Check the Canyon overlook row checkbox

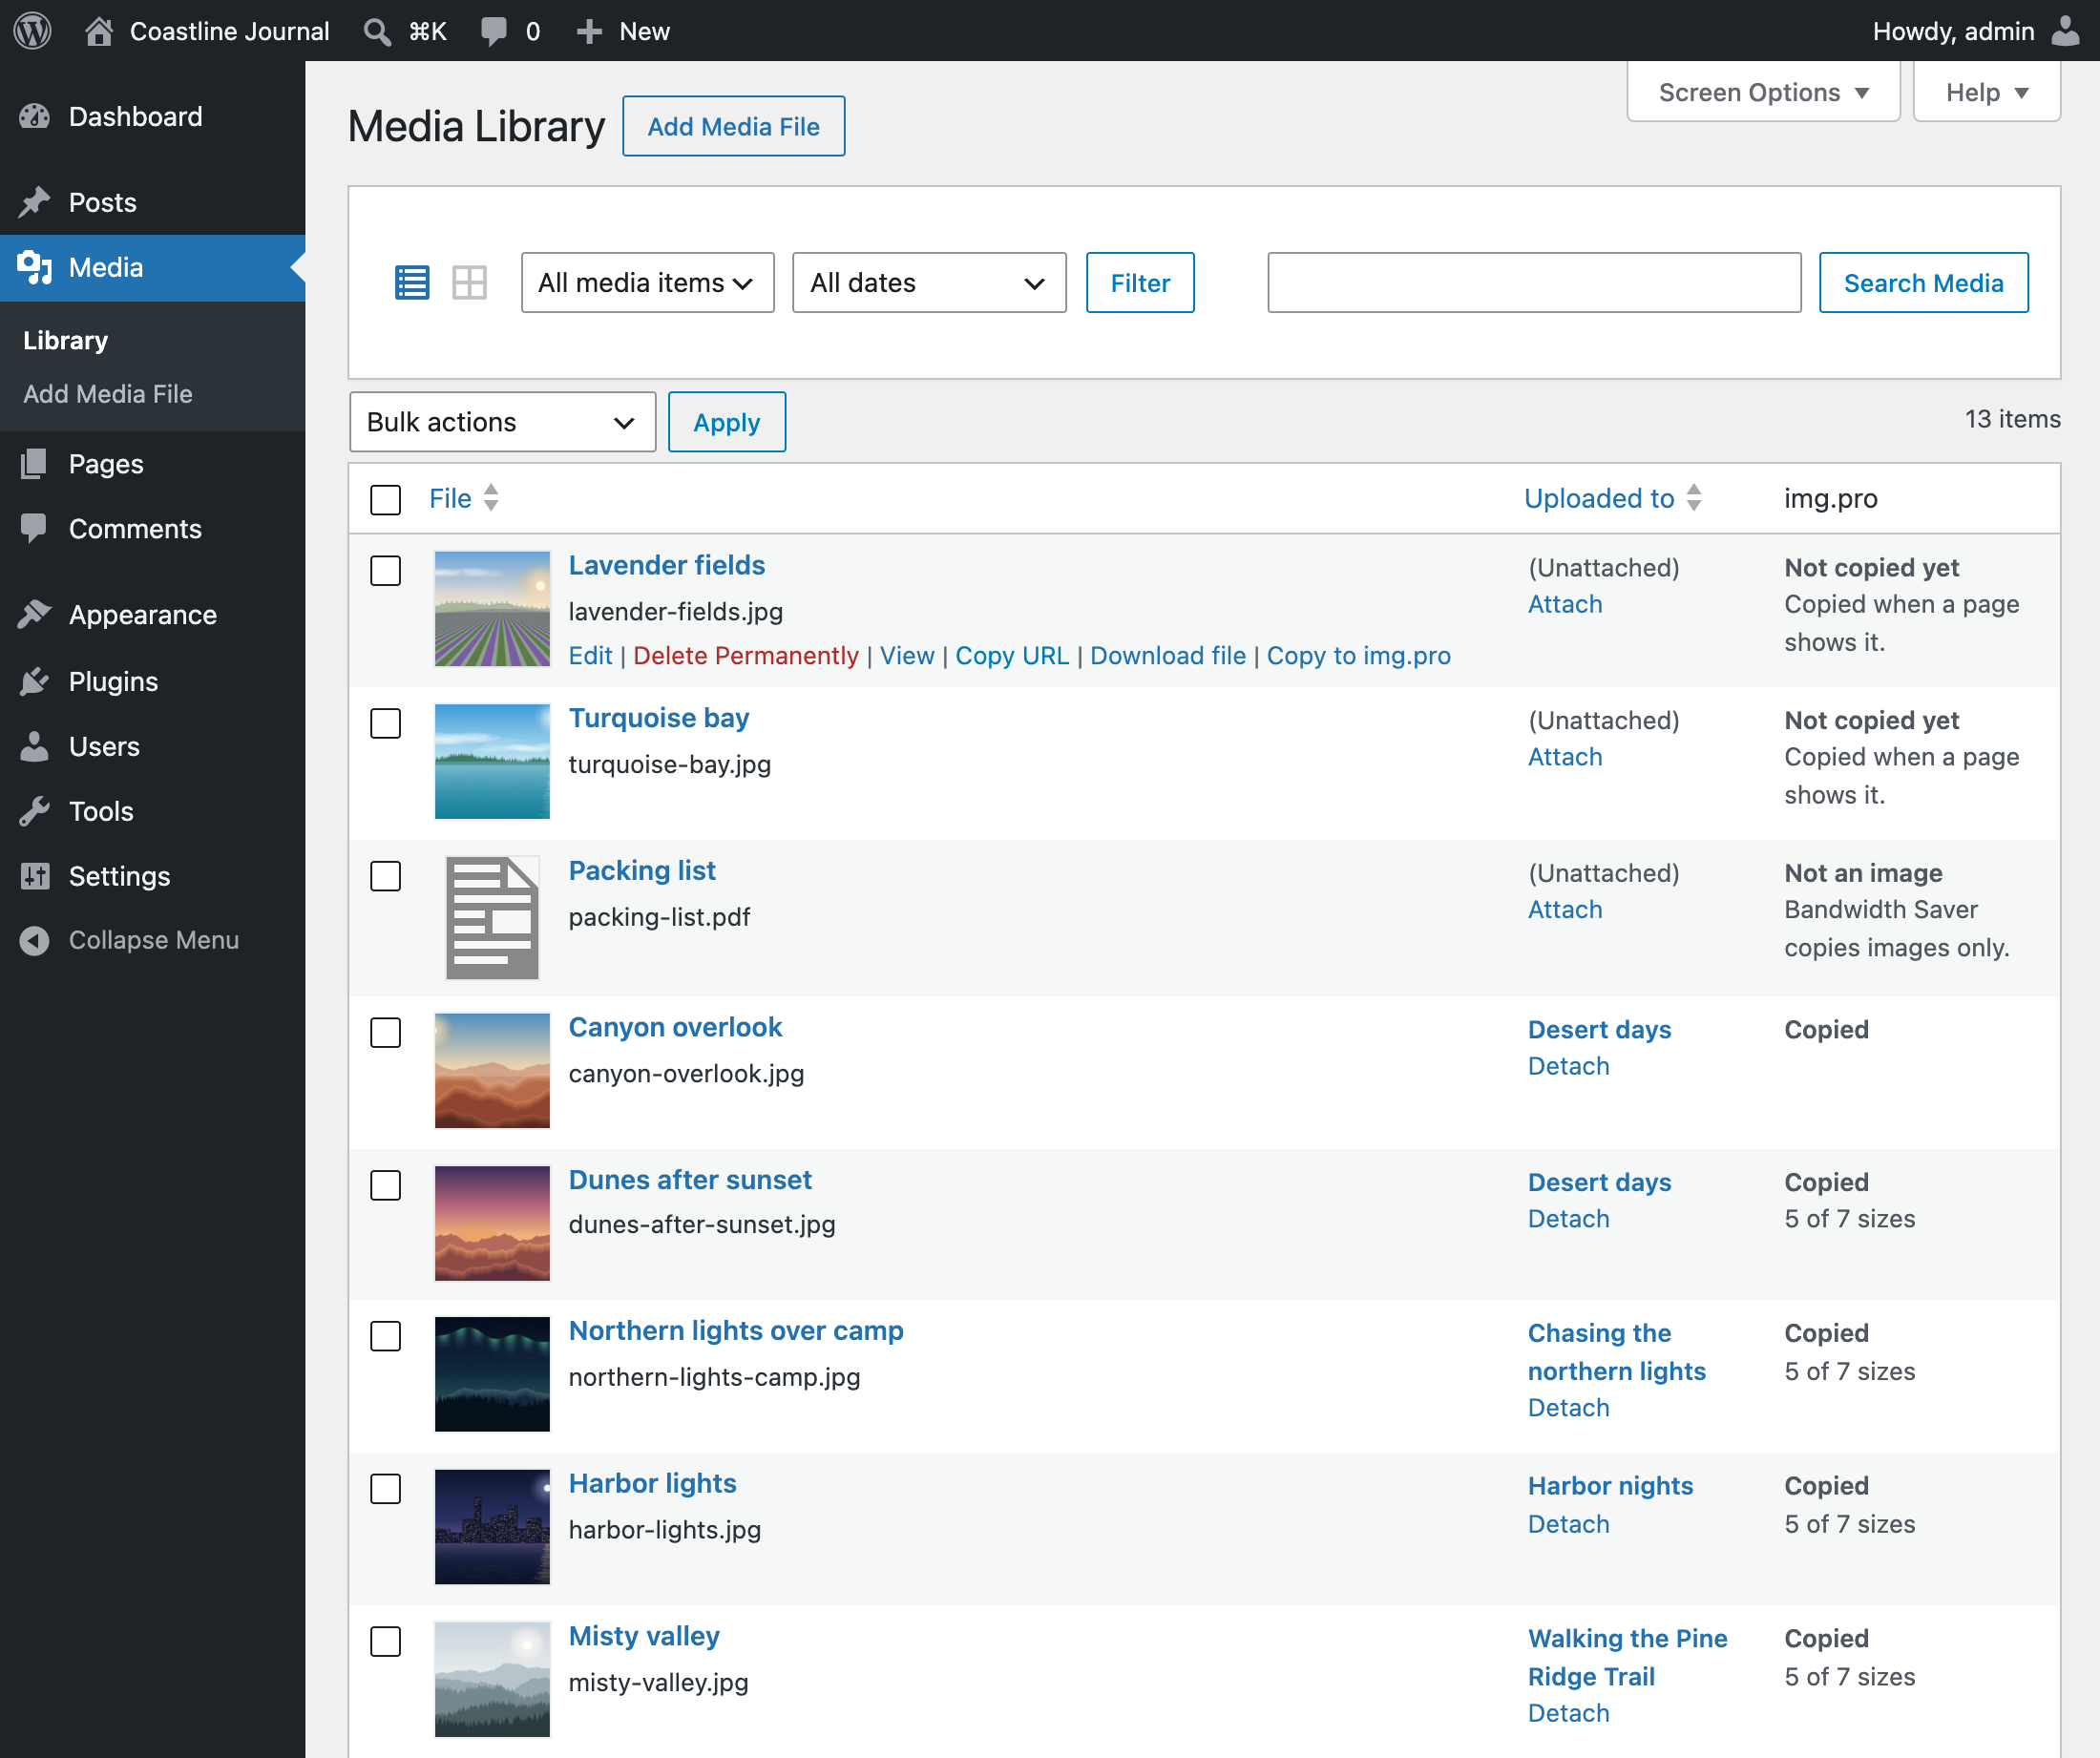pyautogui.click(x=385, y=1032)
